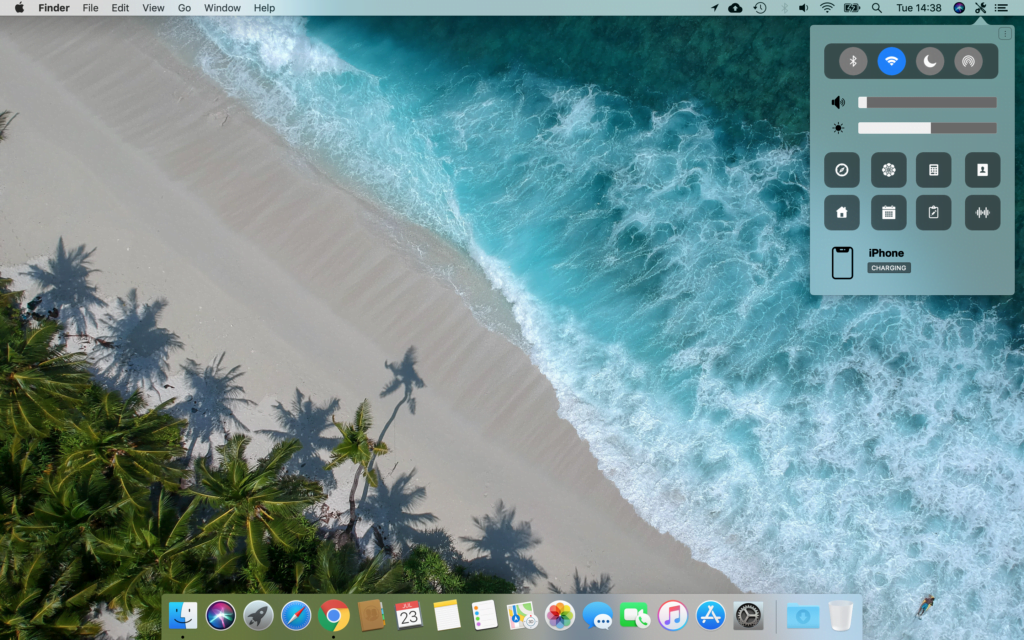Open the View menu
The width and height of the screenshot is (1024, 640).
[x=153, y=8]
